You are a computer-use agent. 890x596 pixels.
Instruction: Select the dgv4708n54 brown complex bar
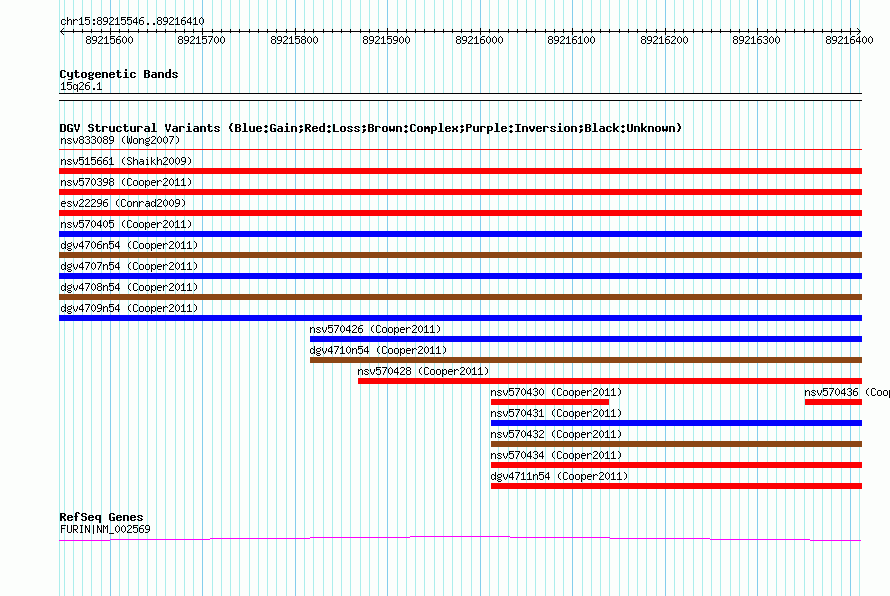pyautogui.click(x=460, y=297)
